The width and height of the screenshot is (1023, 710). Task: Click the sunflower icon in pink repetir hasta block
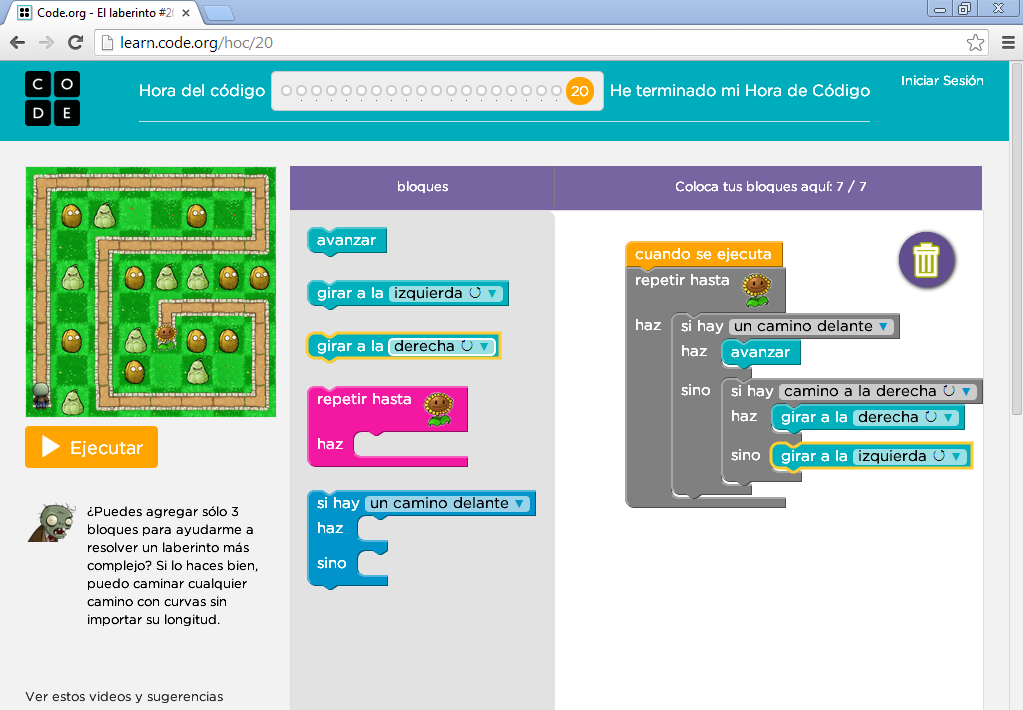coord(439,409)
